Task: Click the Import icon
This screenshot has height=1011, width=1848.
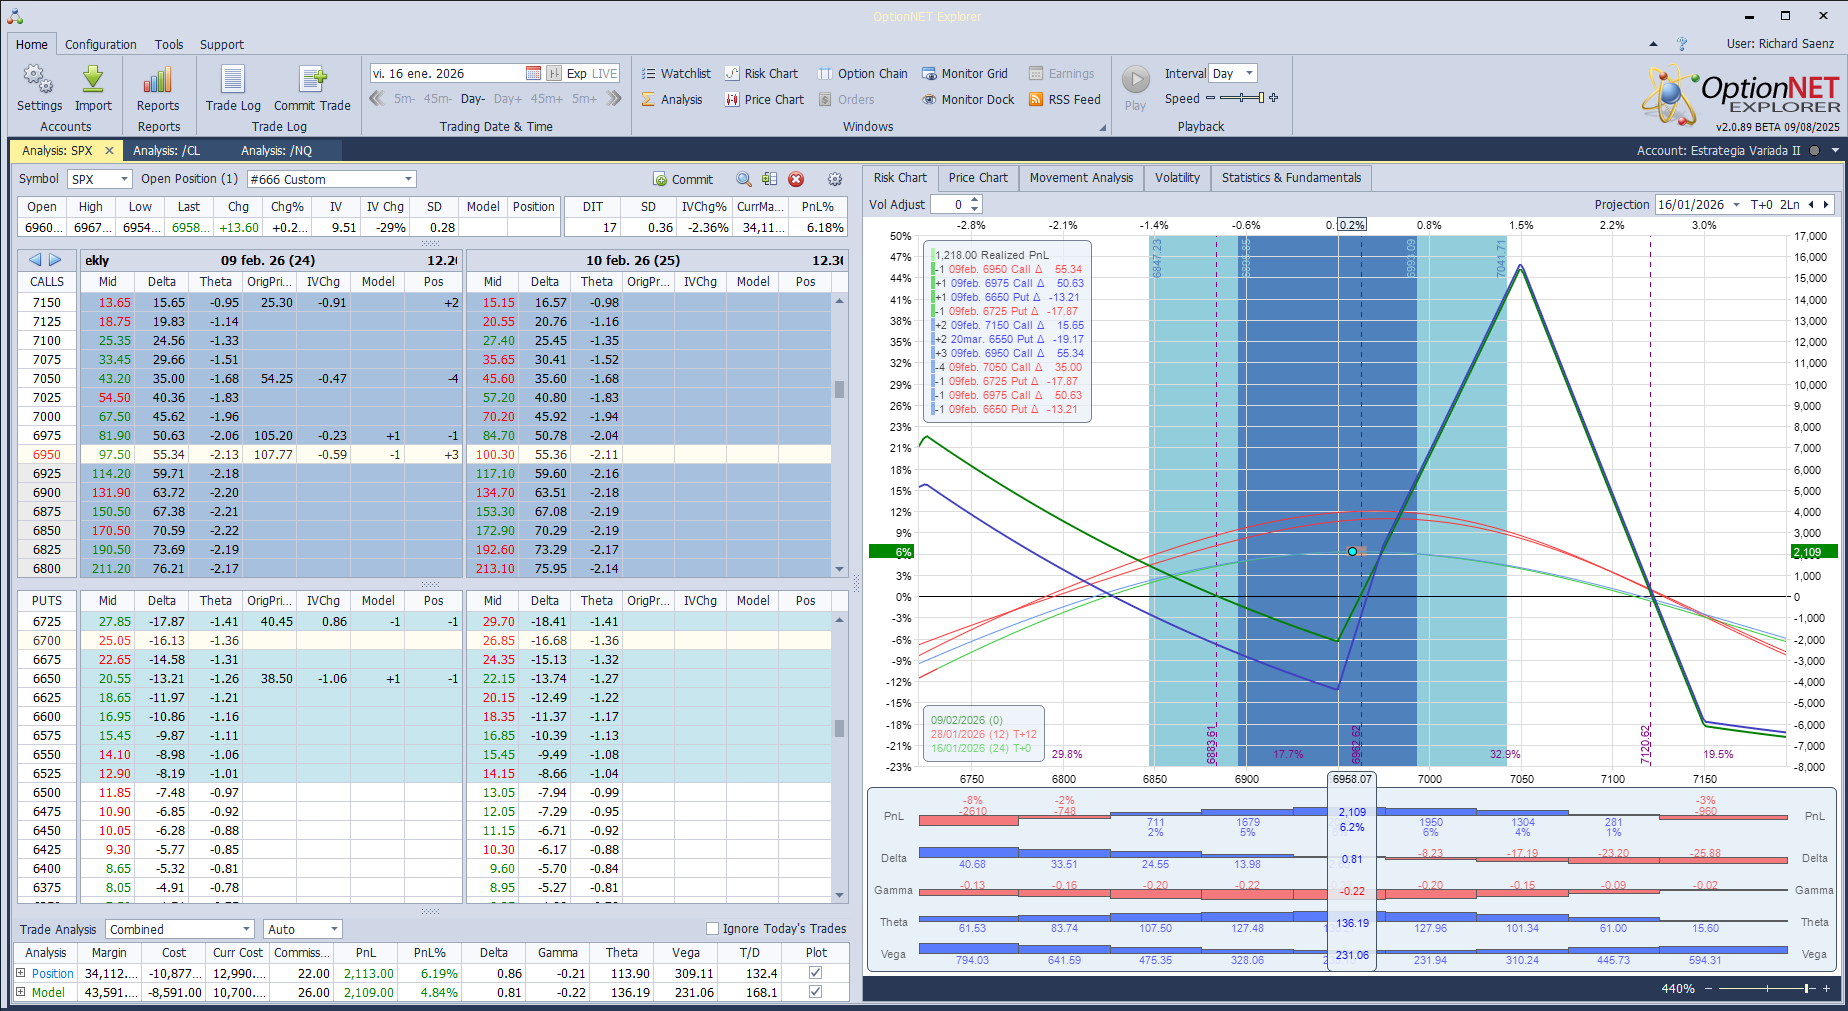Action: (x=93, y=88)
